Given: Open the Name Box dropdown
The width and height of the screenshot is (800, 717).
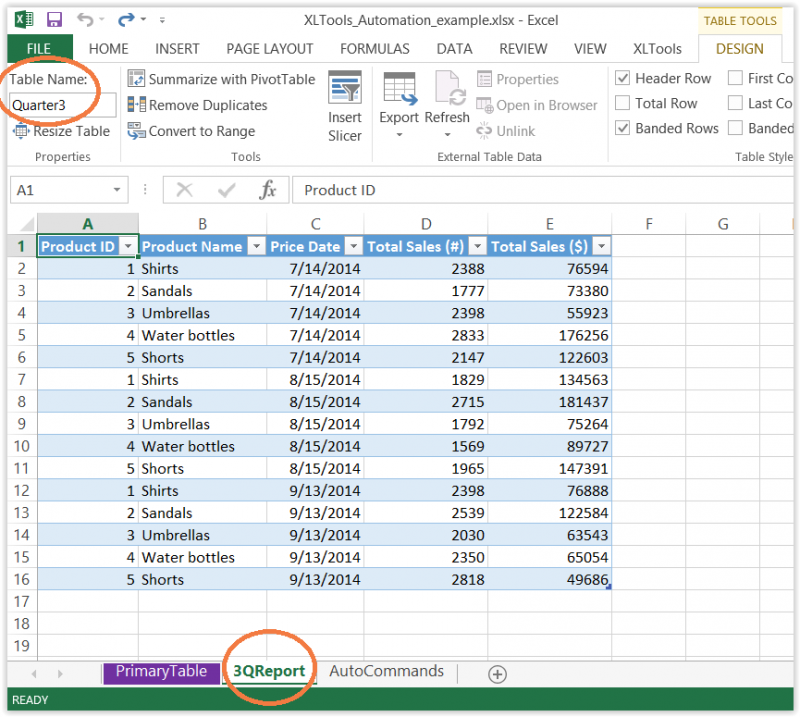Looking at the screenshot, I should click(117, 189).
